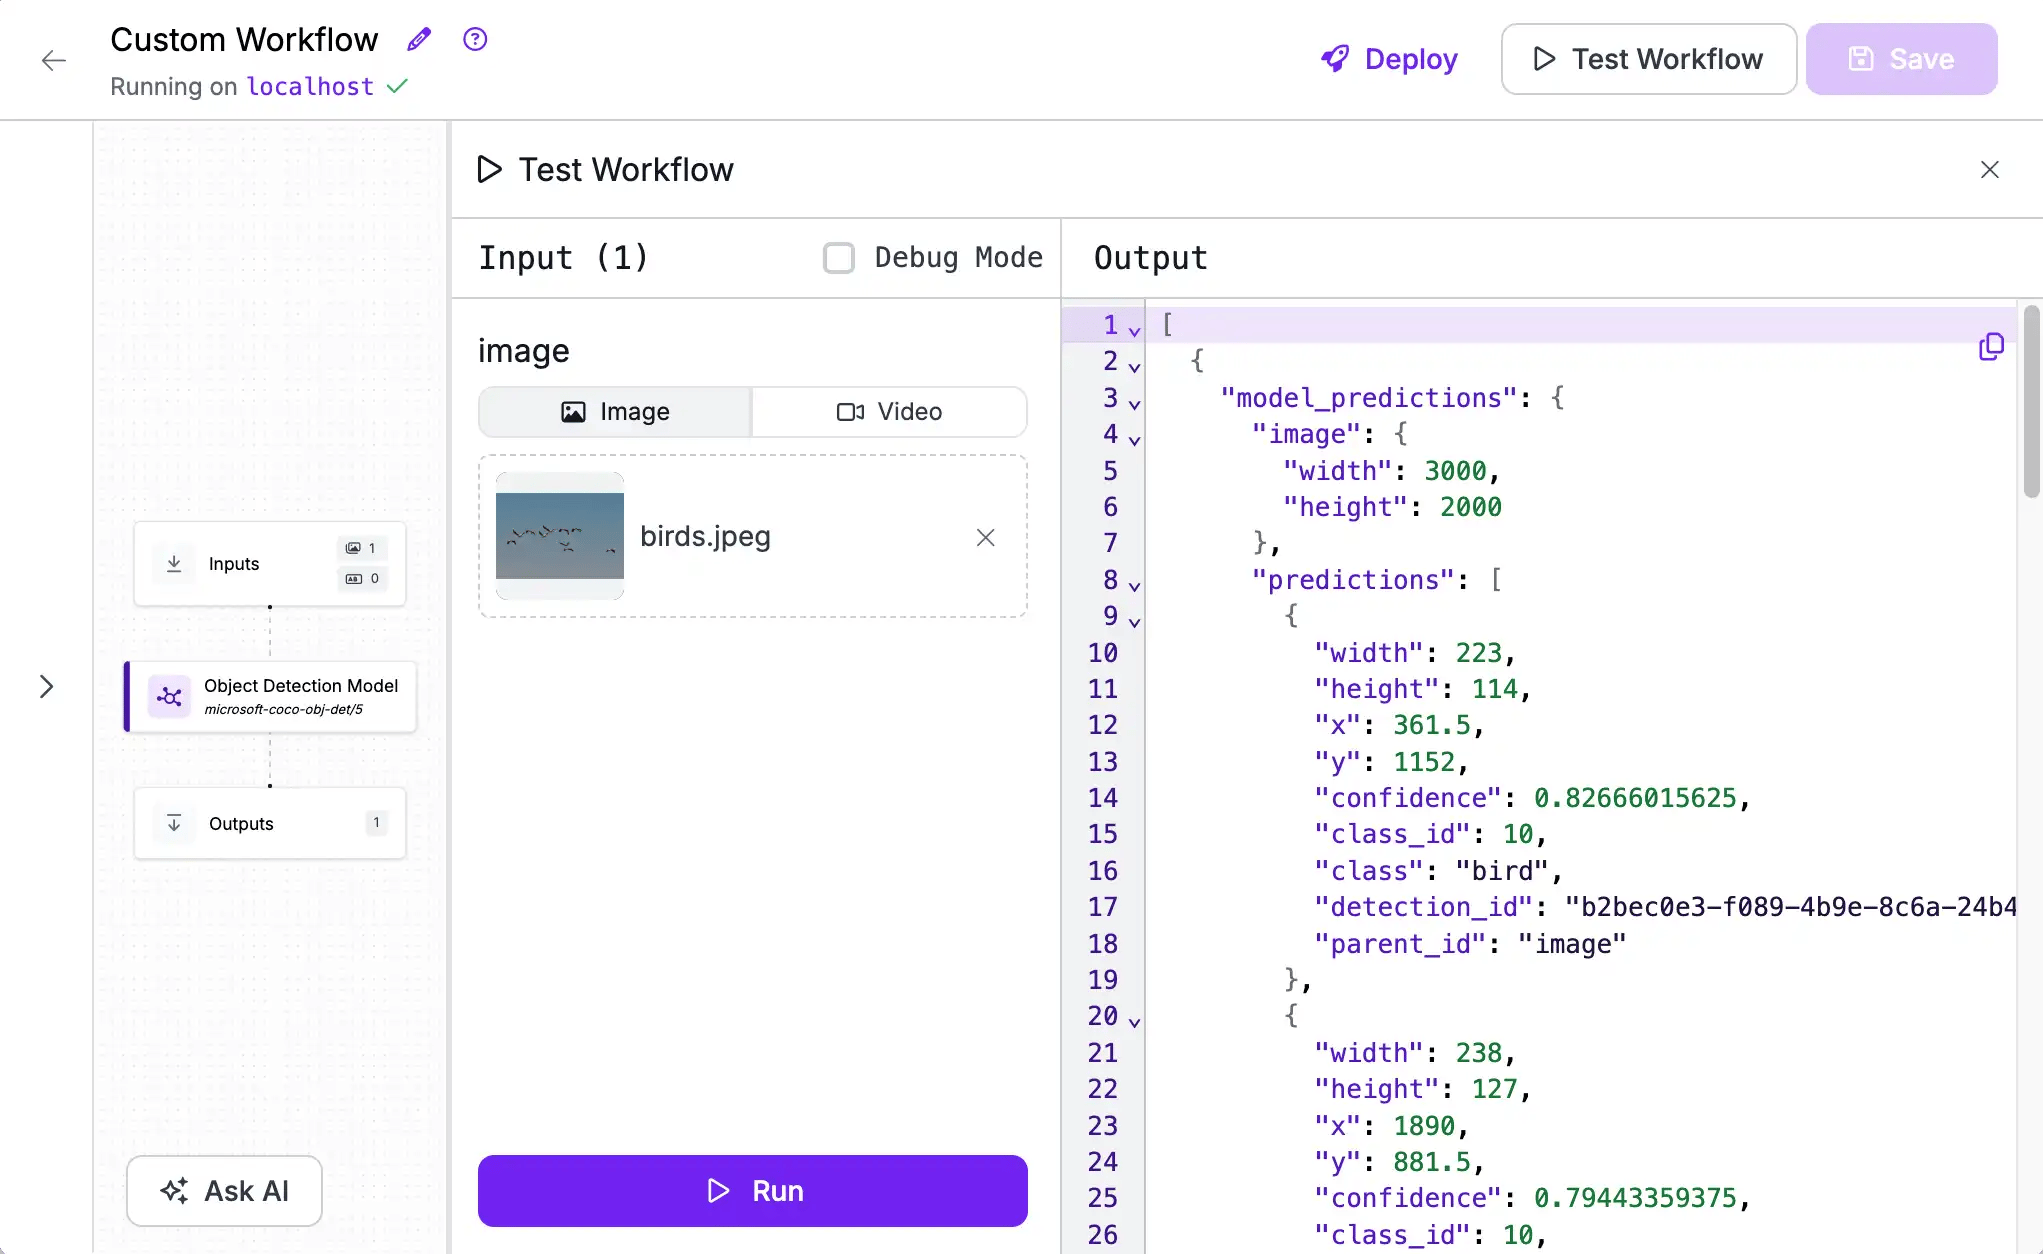
Task: Click the Deploy button
Action: [1389, 59]
